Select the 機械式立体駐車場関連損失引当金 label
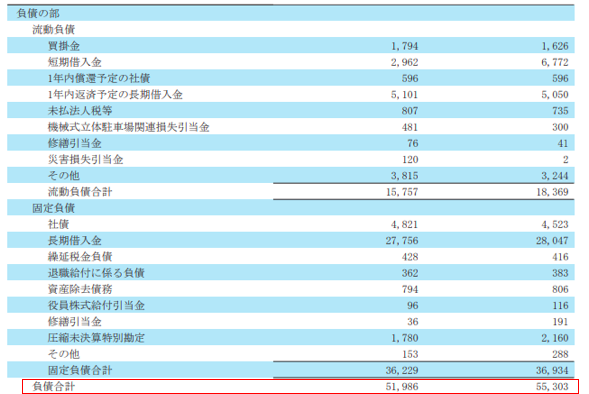589x394 pixels. point(128,127)
